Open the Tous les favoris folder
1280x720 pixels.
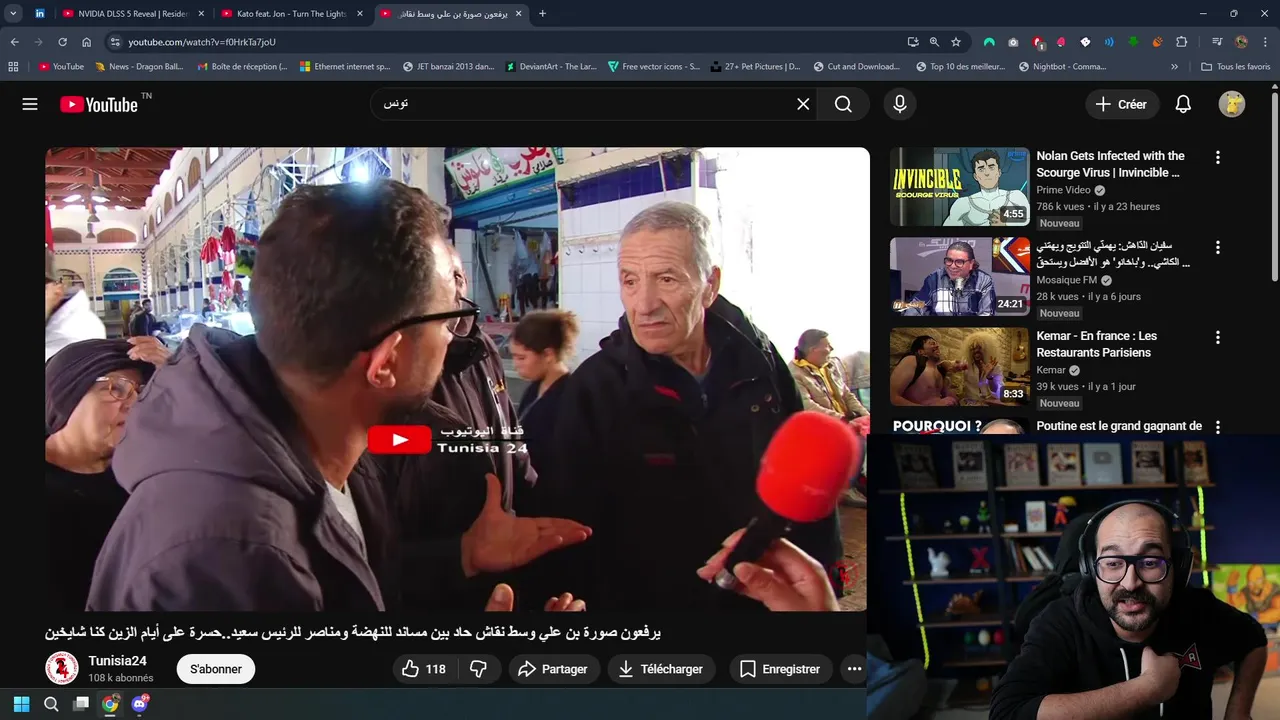point(1235,67)
